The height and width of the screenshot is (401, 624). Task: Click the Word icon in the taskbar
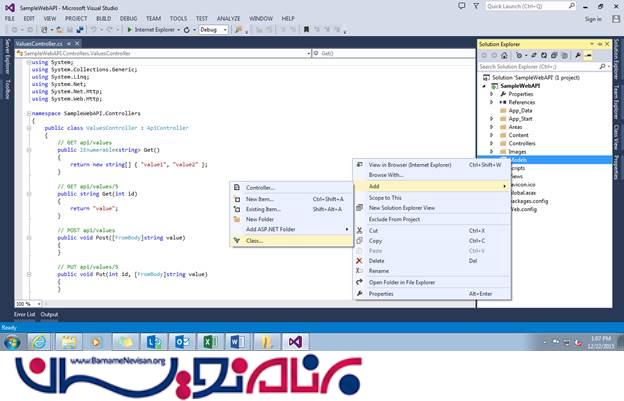[238, 343]
